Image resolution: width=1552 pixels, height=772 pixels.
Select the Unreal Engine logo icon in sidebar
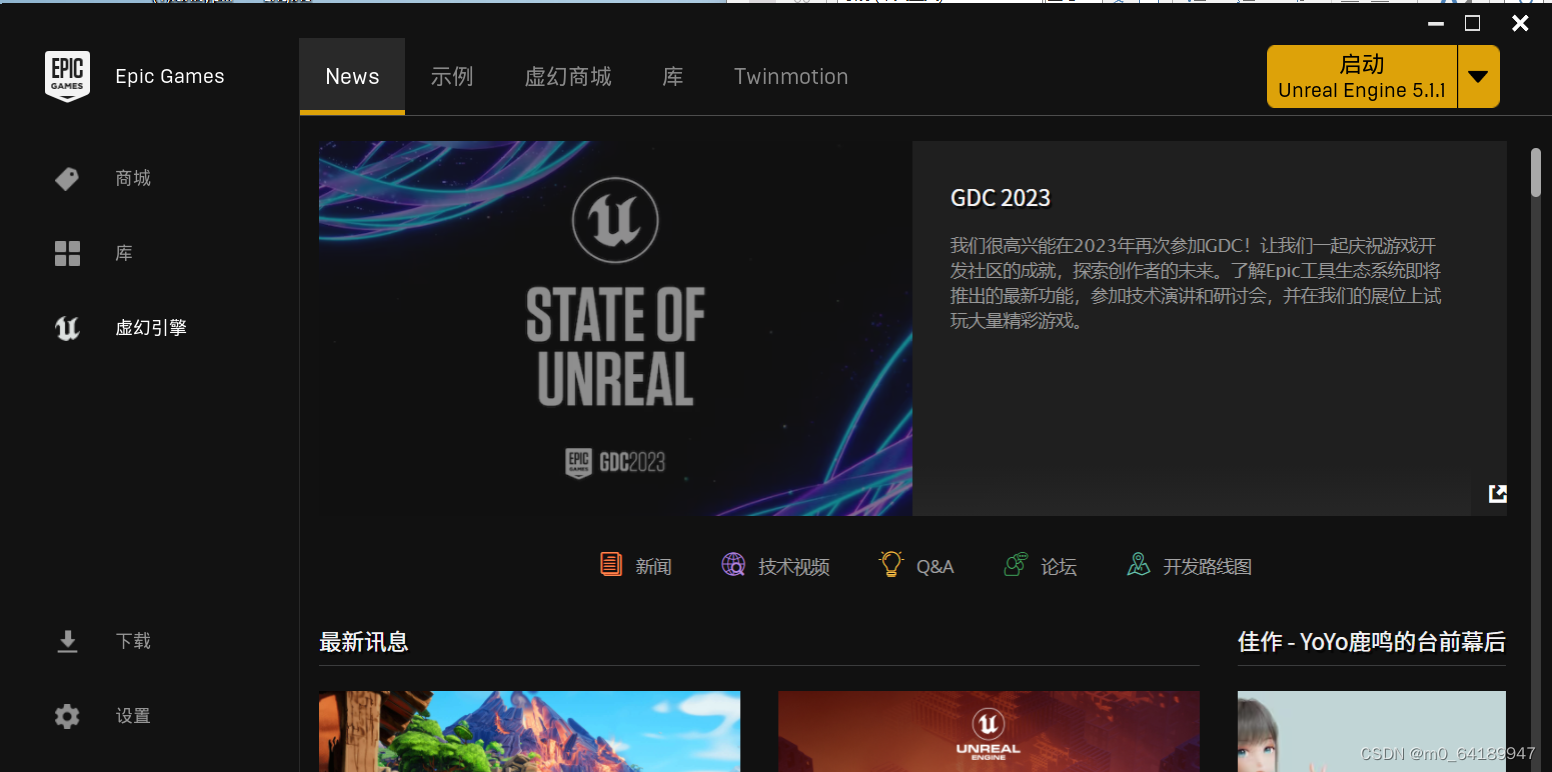click(x=67, y=328)
